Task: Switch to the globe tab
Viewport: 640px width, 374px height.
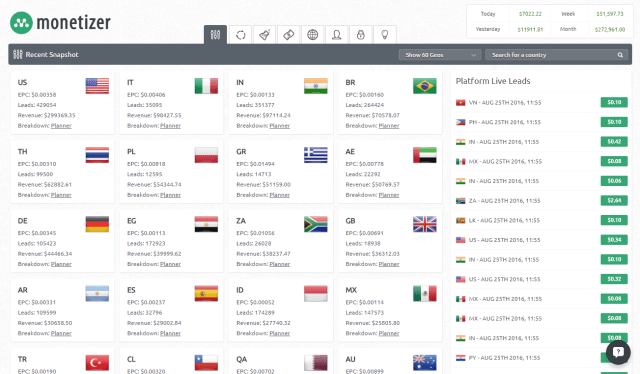Action: [x=313, y=35]
